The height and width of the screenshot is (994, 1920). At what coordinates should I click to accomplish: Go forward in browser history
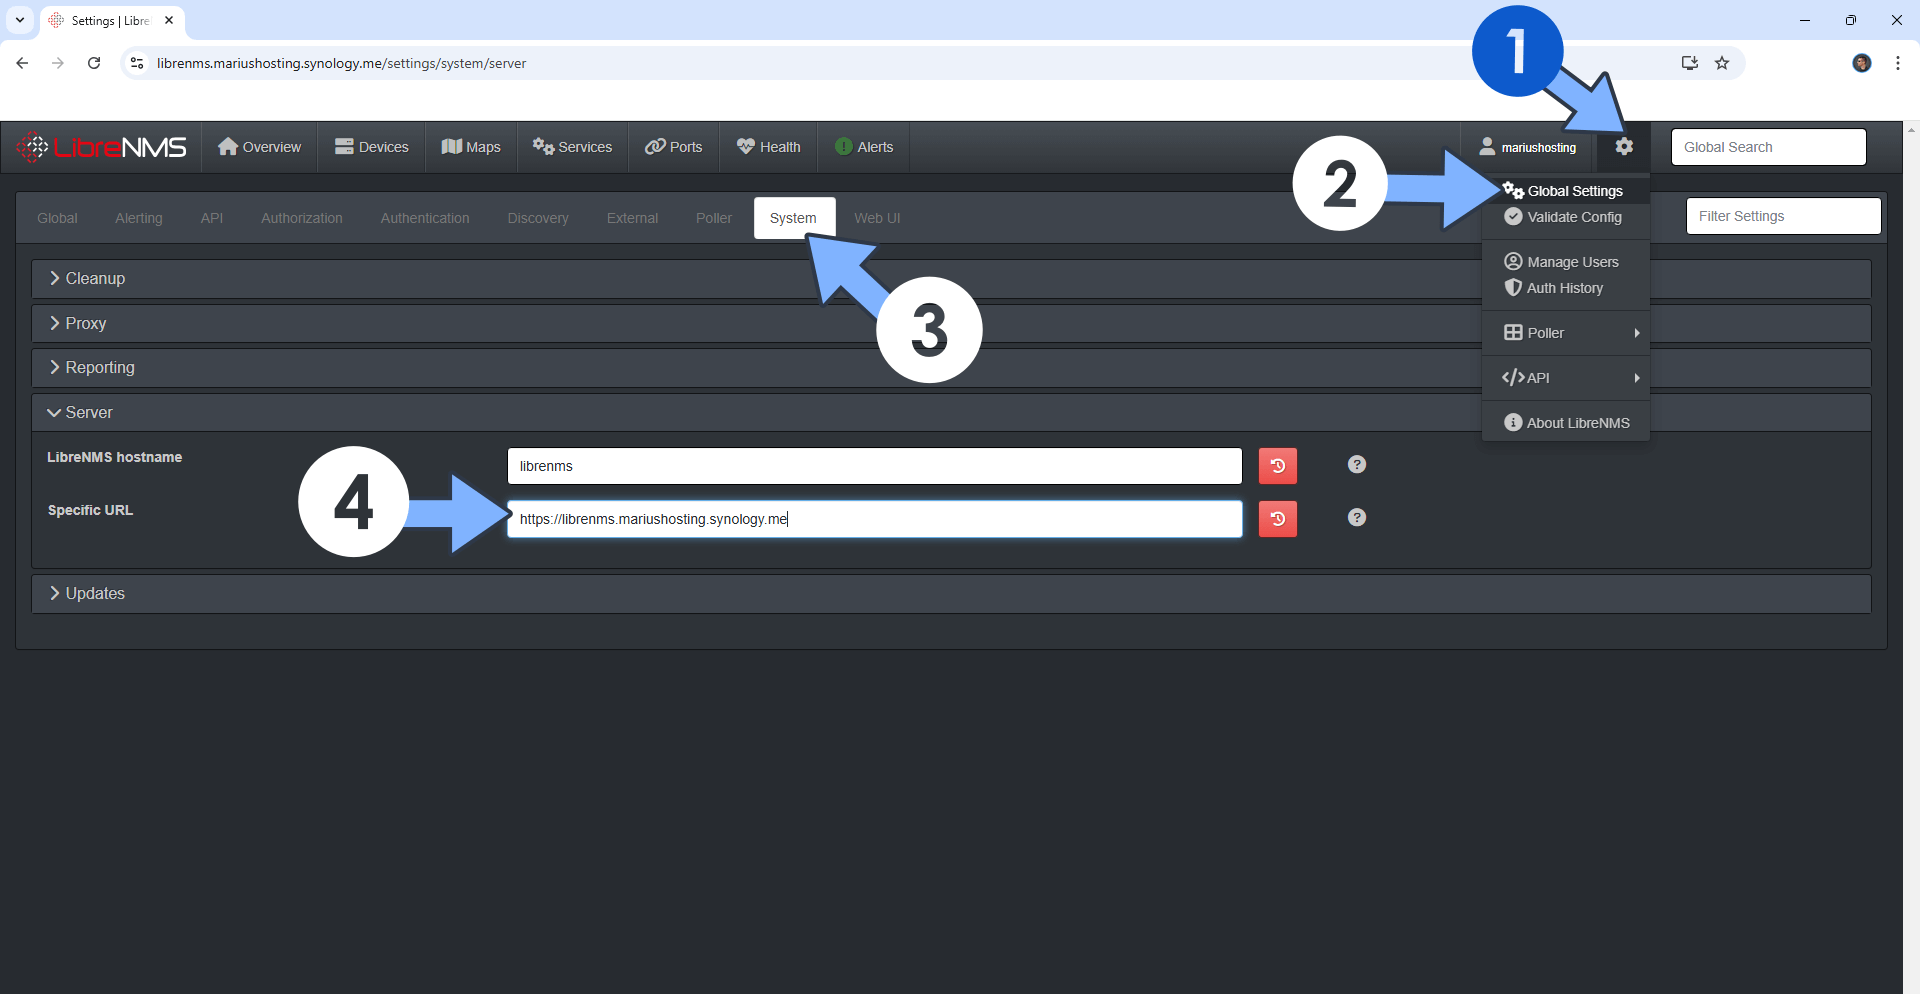(58, 63)
